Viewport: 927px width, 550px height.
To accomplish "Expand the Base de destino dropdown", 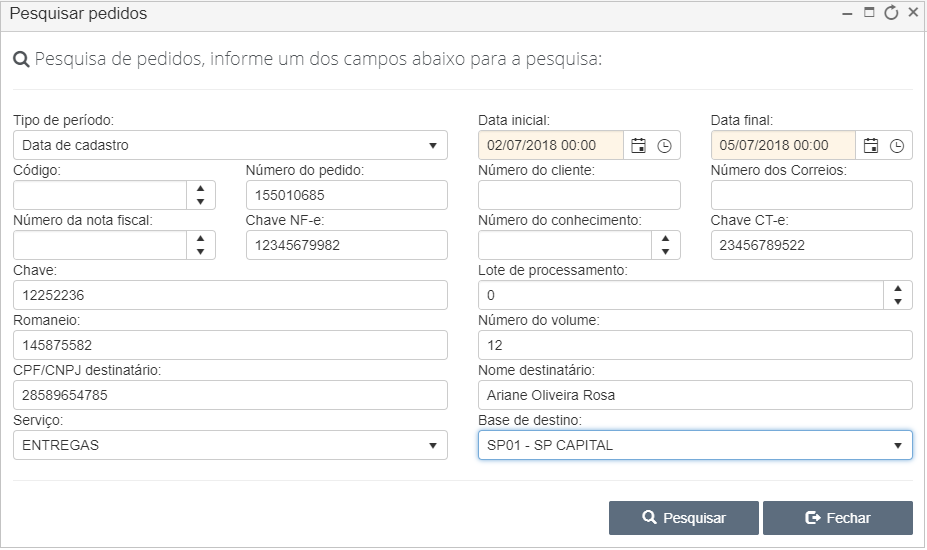I will [695, 445].
